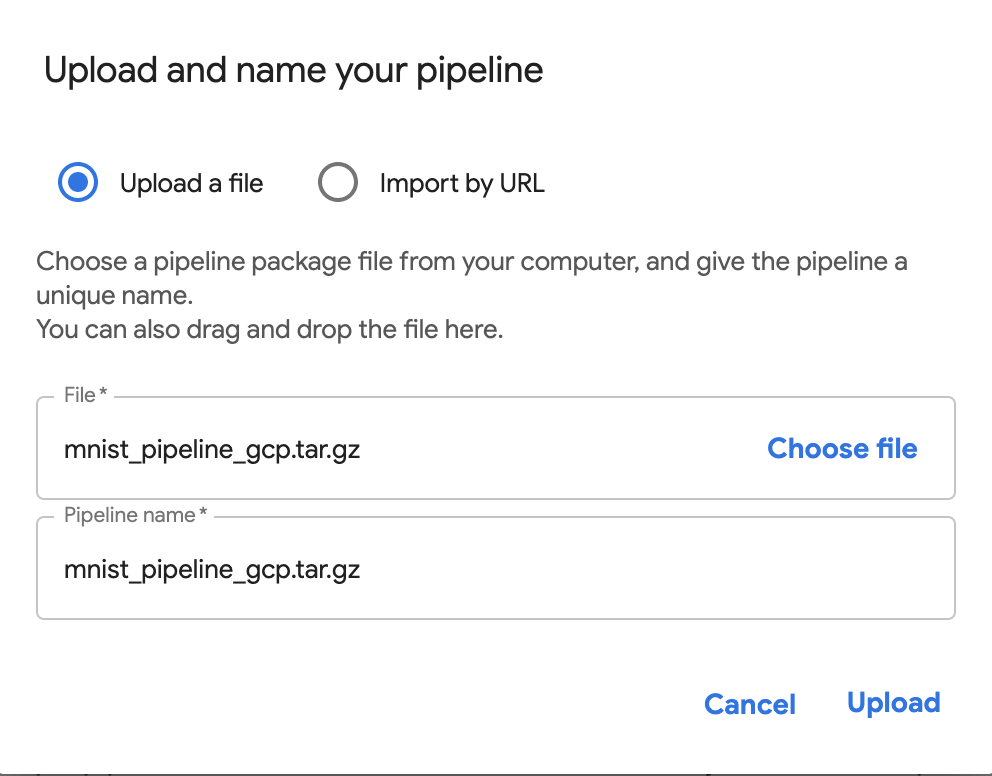Click the 'Upload and name your pipeline' title
This screenshot has width=992, height=776.
[x=294, y=71]
